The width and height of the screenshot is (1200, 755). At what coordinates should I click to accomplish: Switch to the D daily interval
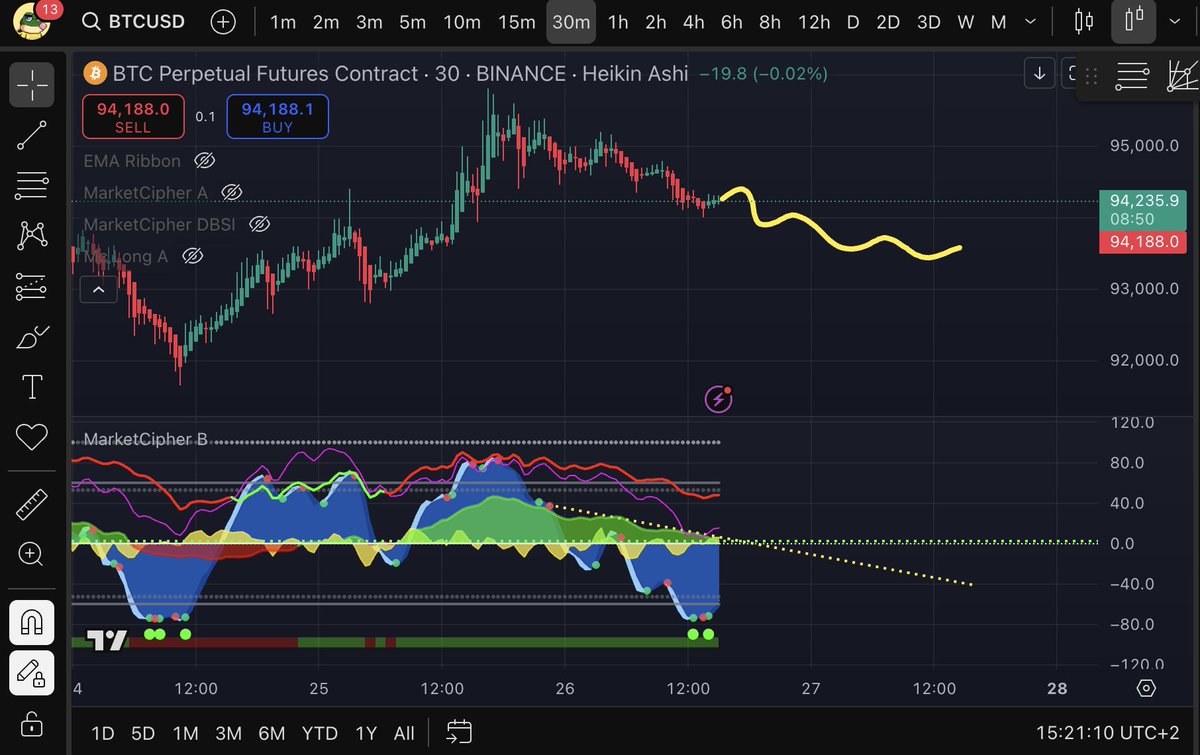[852, 22]
